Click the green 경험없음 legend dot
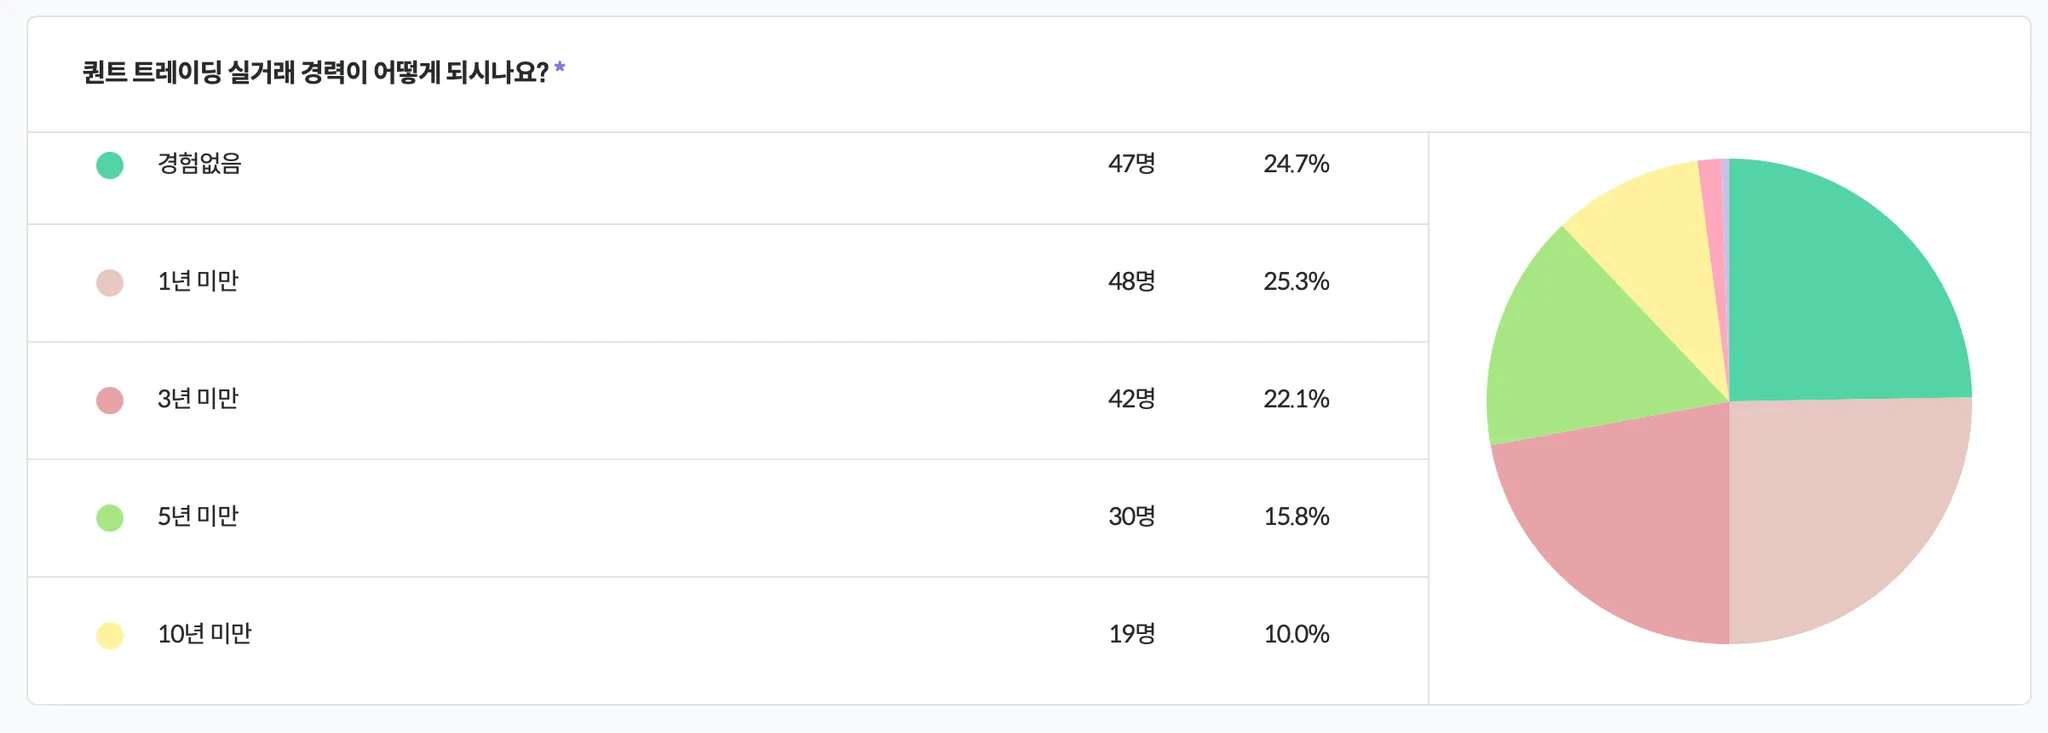 pos(110,165)
